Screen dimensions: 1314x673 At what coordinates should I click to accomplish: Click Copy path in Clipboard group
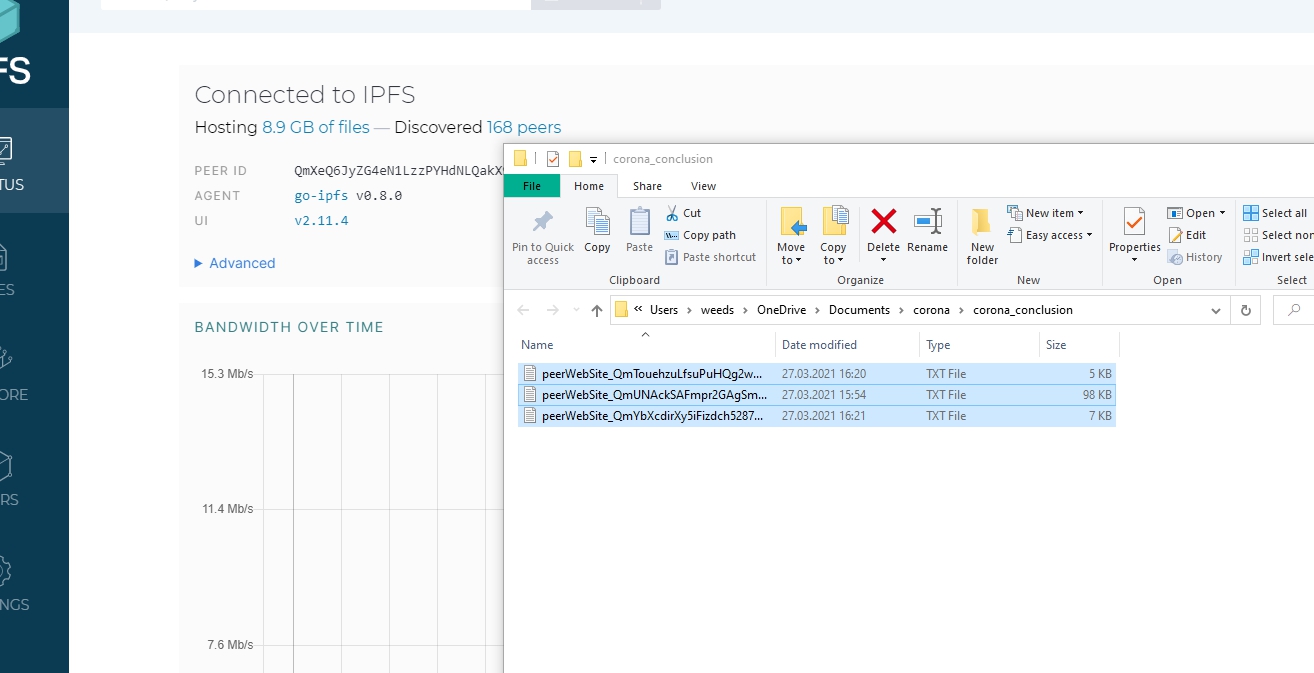(700, 235)
